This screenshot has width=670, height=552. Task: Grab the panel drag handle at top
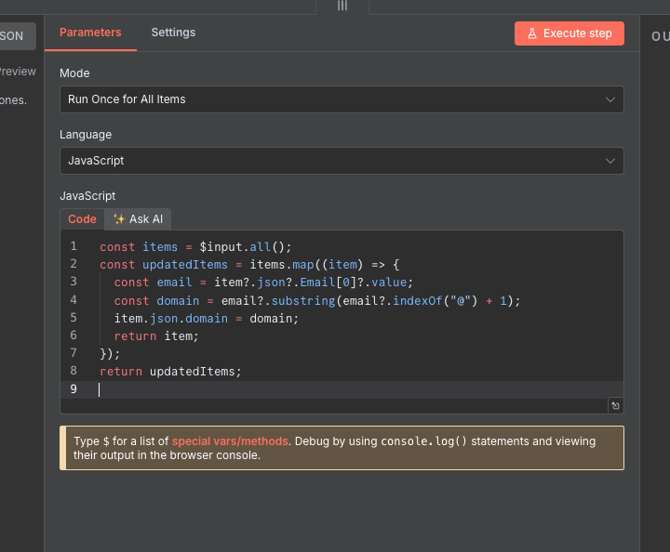(x=342, y=6)
